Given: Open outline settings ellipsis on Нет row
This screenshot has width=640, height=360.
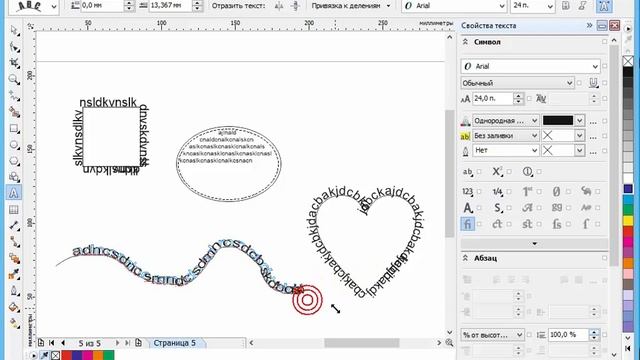Looking at the screenshot, I should click(x=593, y=151).
